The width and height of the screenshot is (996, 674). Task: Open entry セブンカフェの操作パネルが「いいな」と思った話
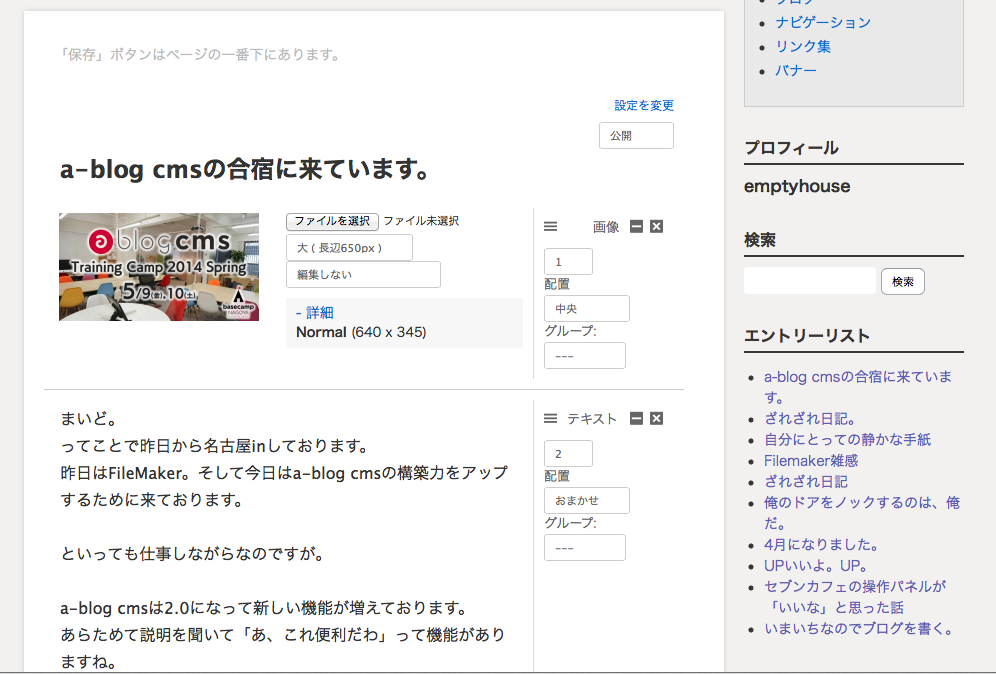tap(855, 596)
